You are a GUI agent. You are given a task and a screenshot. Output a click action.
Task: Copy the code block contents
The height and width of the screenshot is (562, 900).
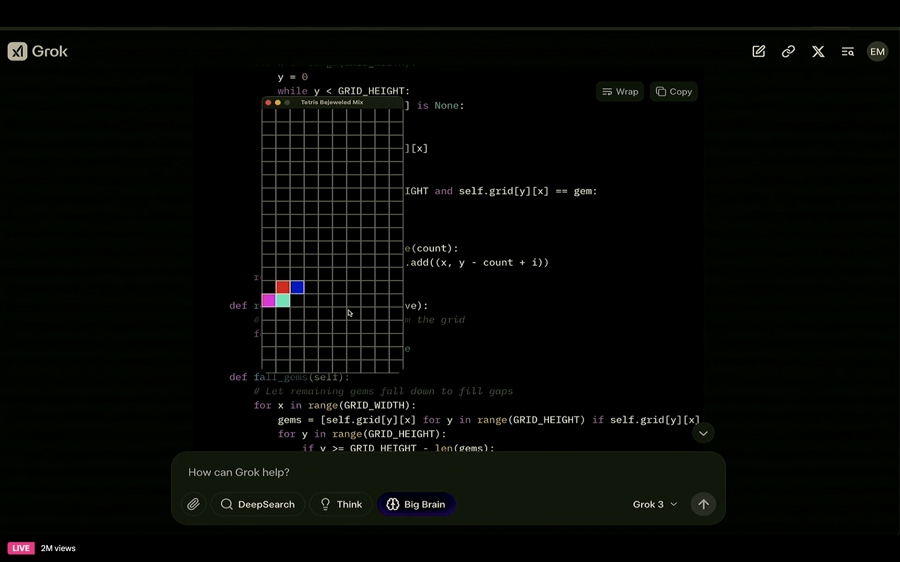tap(674, 91)
